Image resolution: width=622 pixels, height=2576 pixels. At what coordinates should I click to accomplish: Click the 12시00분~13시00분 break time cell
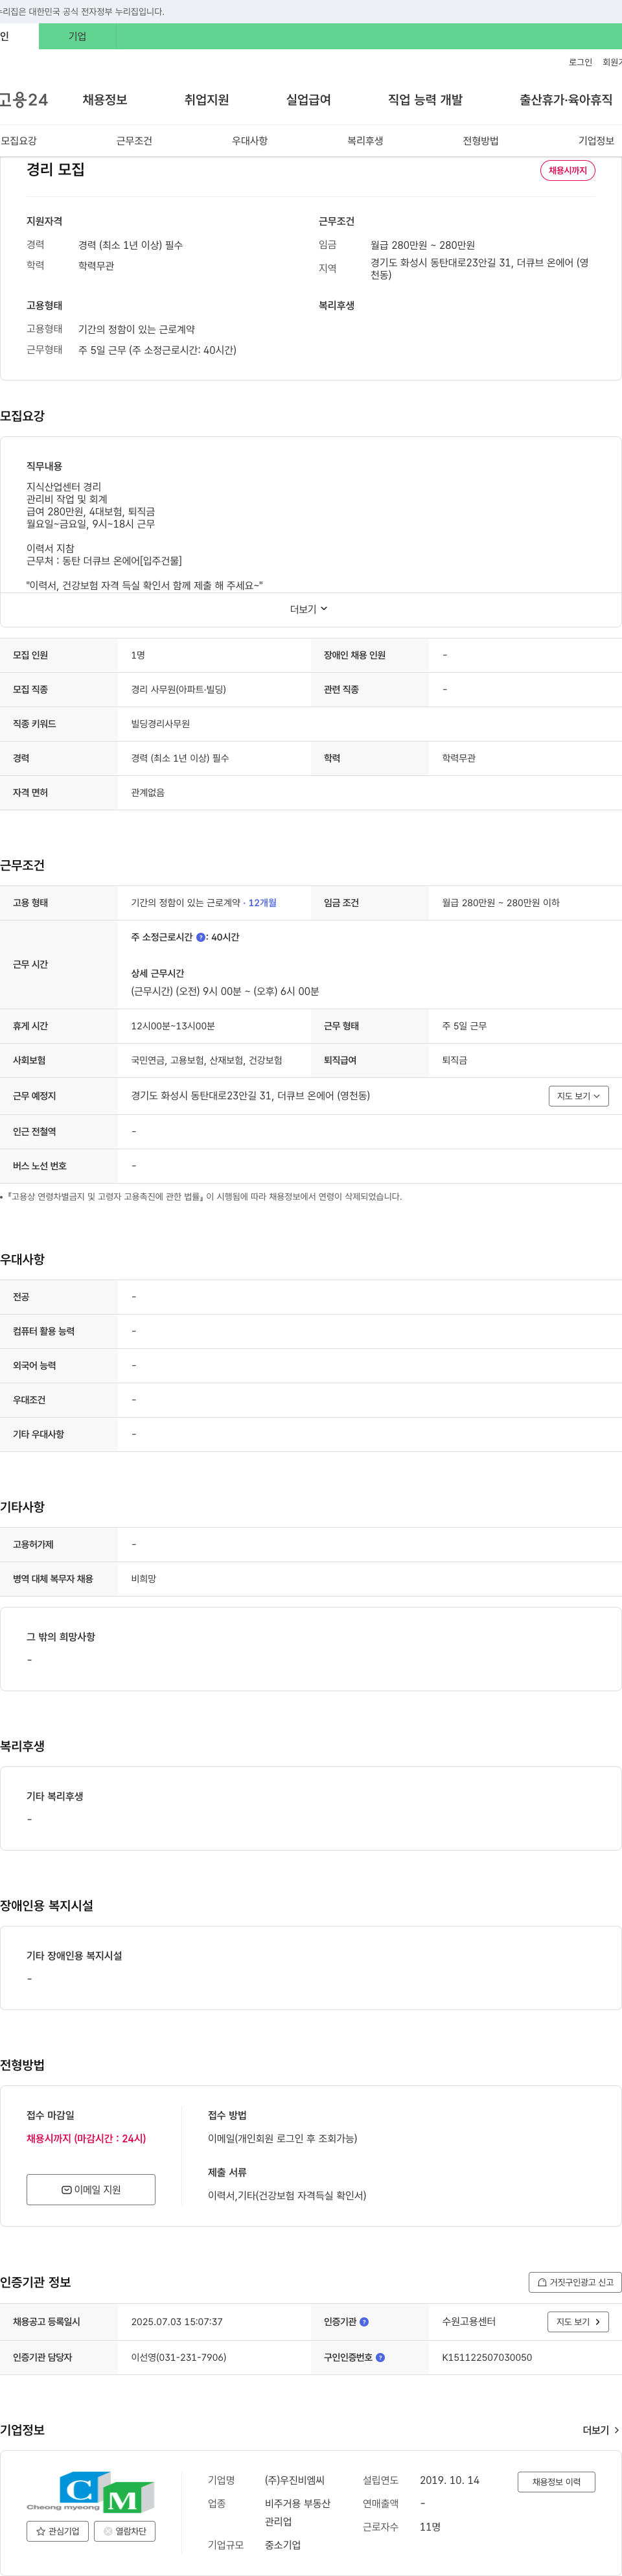point(173,1026)
